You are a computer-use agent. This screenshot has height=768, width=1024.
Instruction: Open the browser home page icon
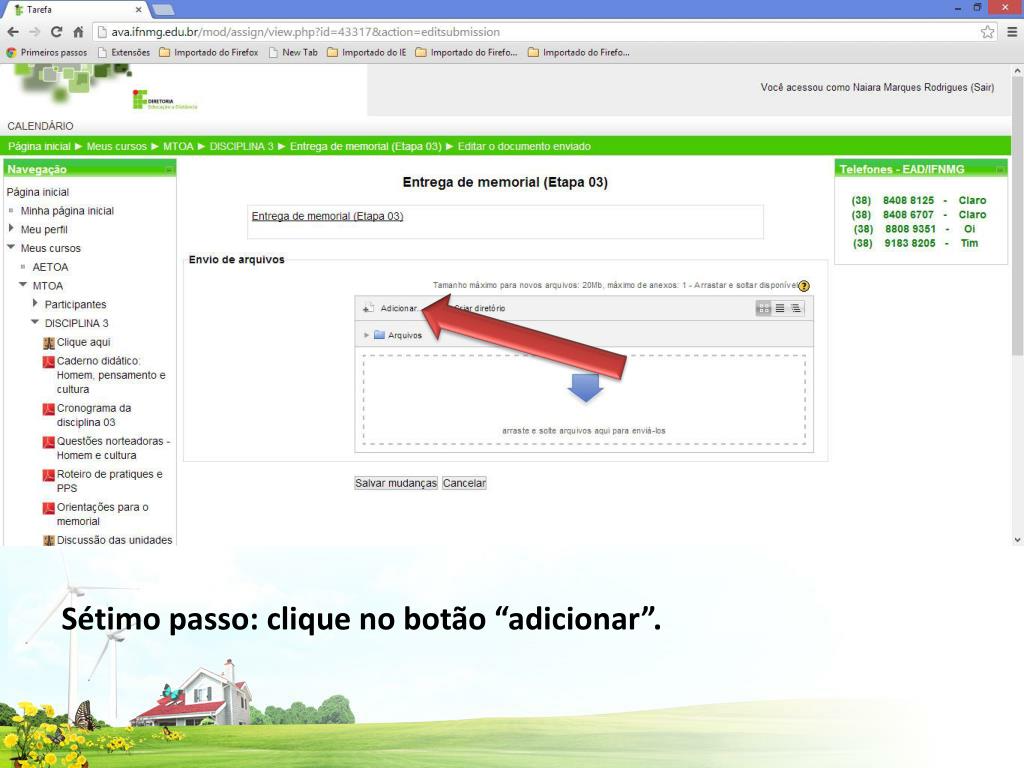click(78, 31)
